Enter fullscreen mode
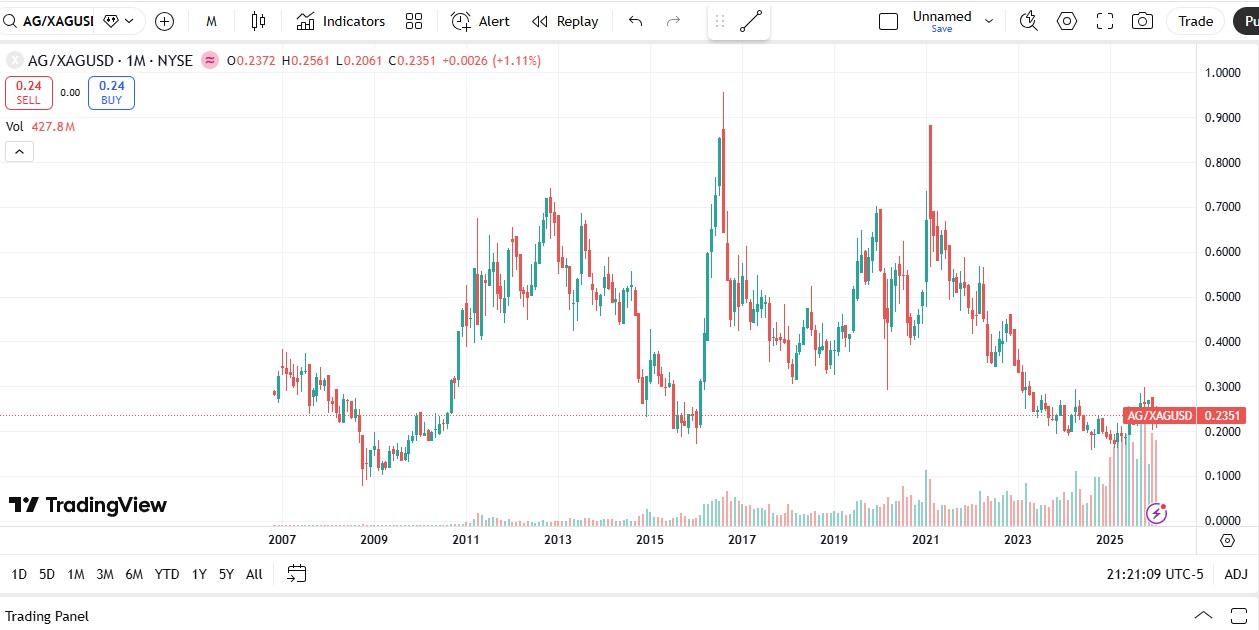The image size is (1259, 630). click(x=1105, y=21)
